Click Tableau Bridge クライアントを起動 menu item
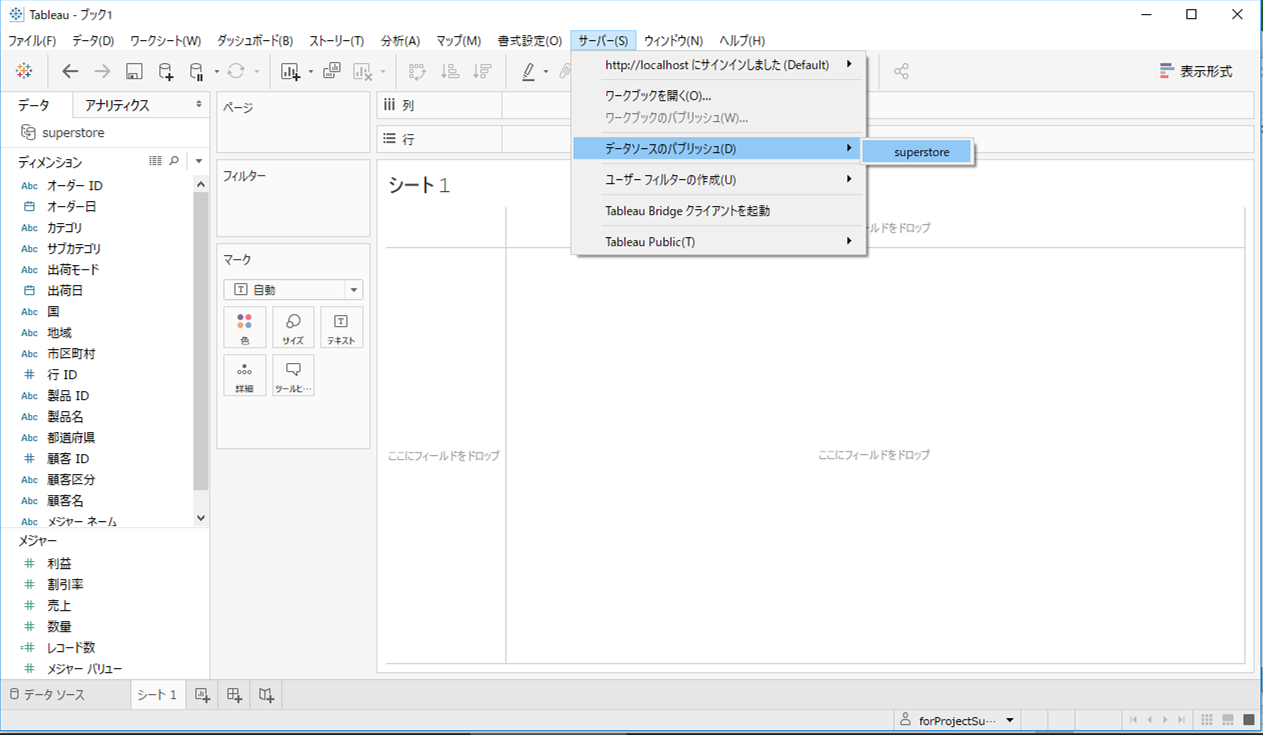 click(x=718, y=211)
